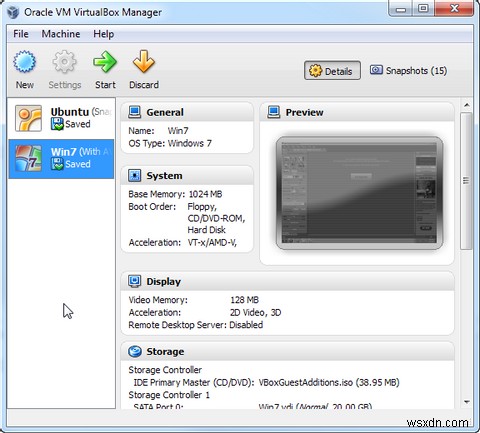Image resolution: width=480 pixels, height=433 pixels.
Task: Click the General section monitor icon
Action: click(x=135, y=112)
